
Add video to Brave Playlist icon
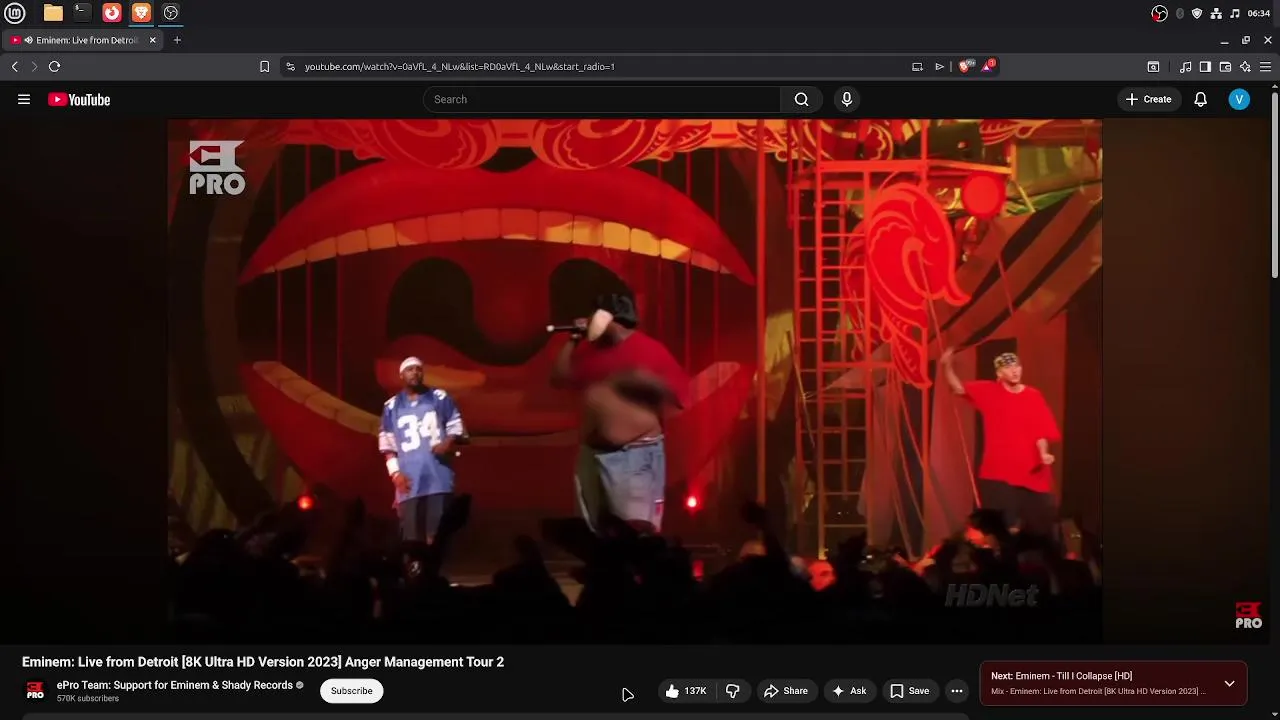[x=939, y=66]
